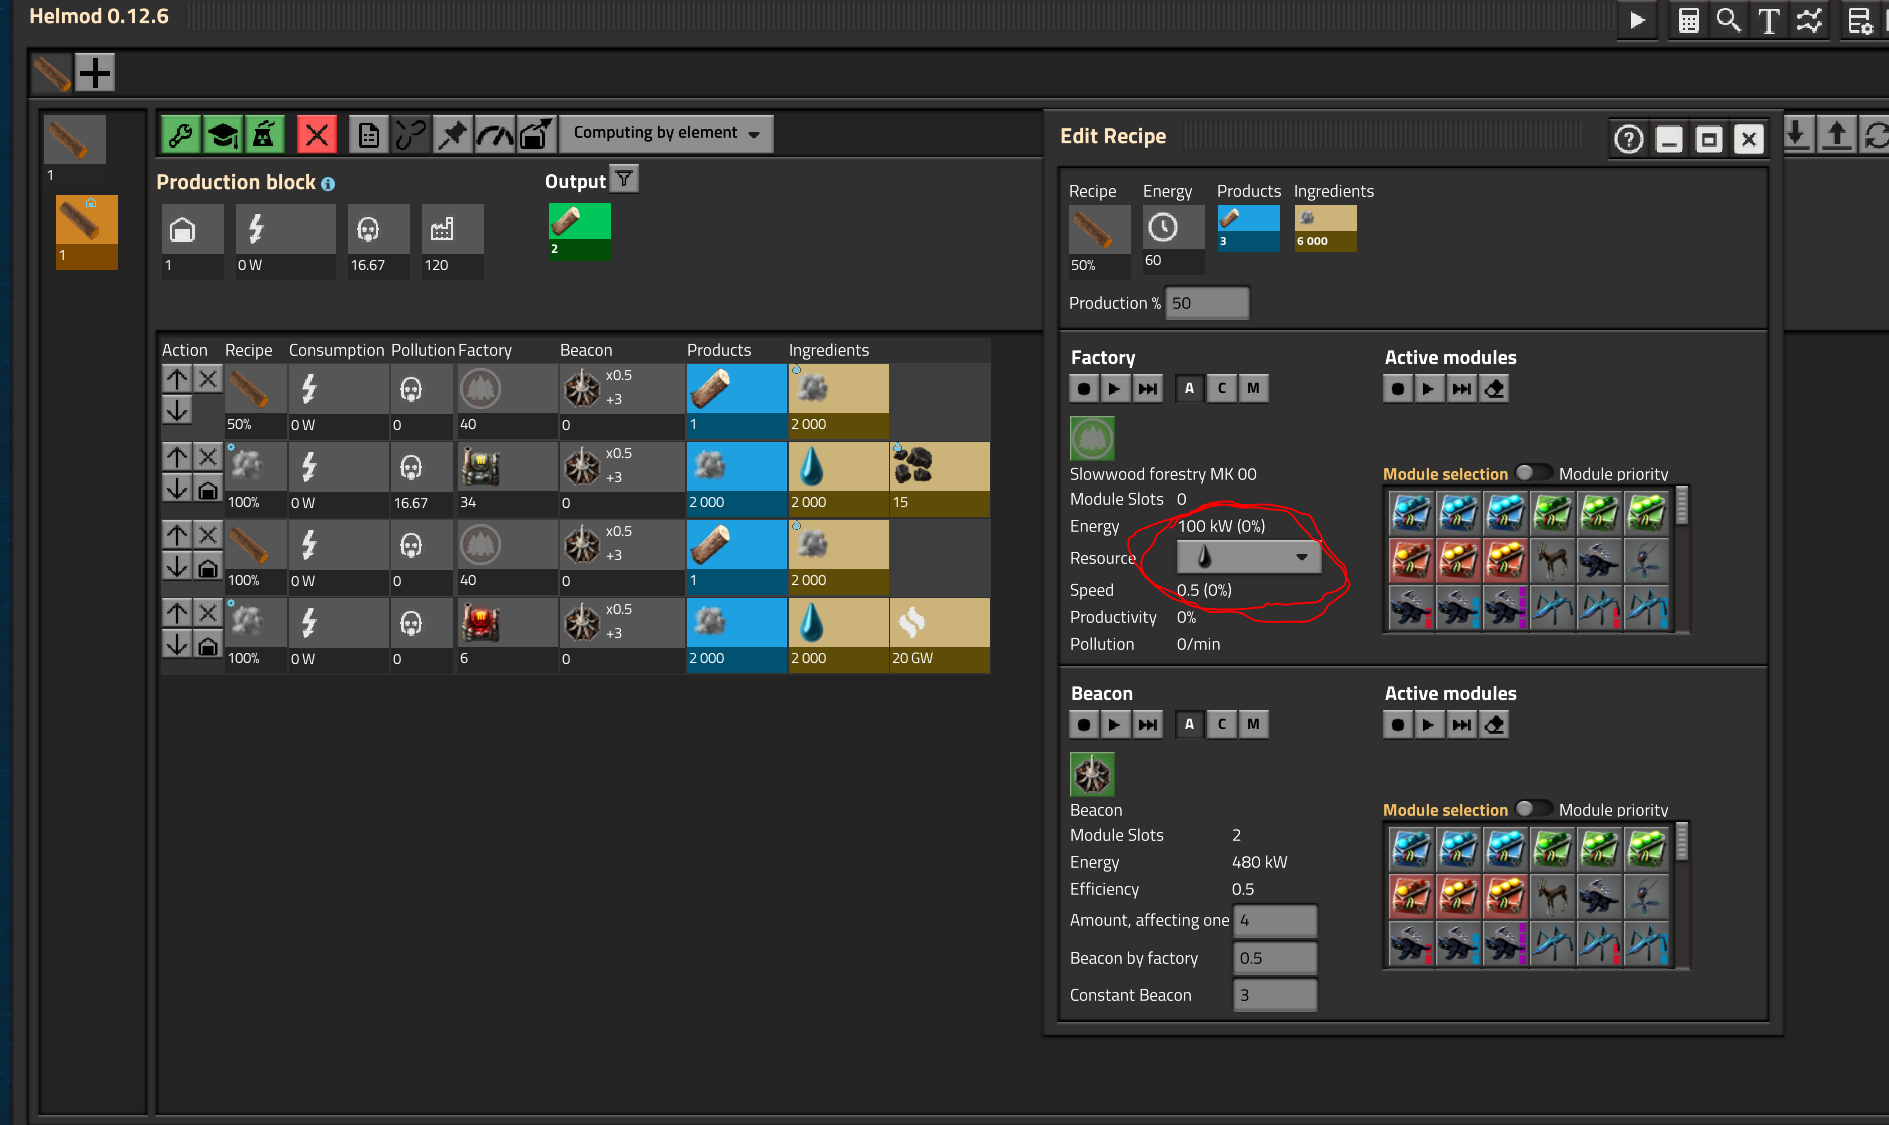Click the magnifier search icon in the top bar
The image size is (1889, 1125).
coord(1729,20)
